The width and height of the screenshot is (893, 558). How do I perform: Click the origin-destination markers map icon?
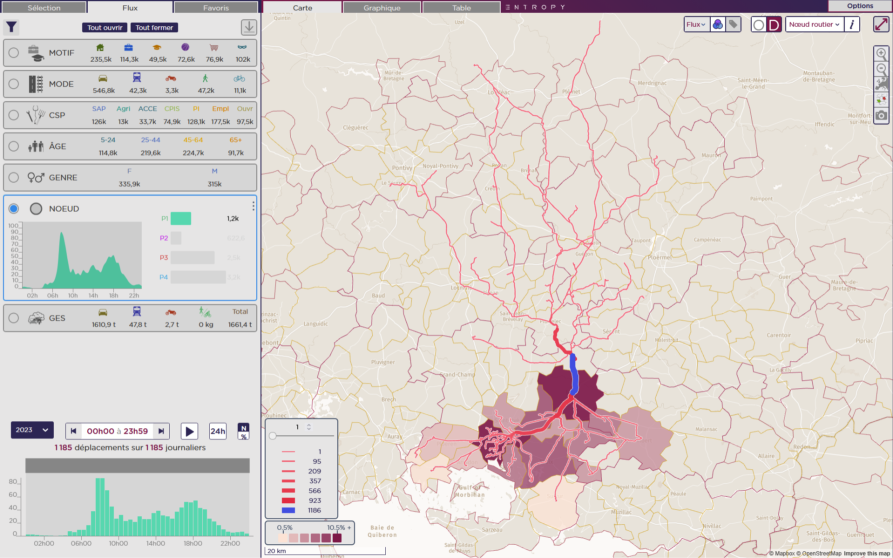pos(881,100)
